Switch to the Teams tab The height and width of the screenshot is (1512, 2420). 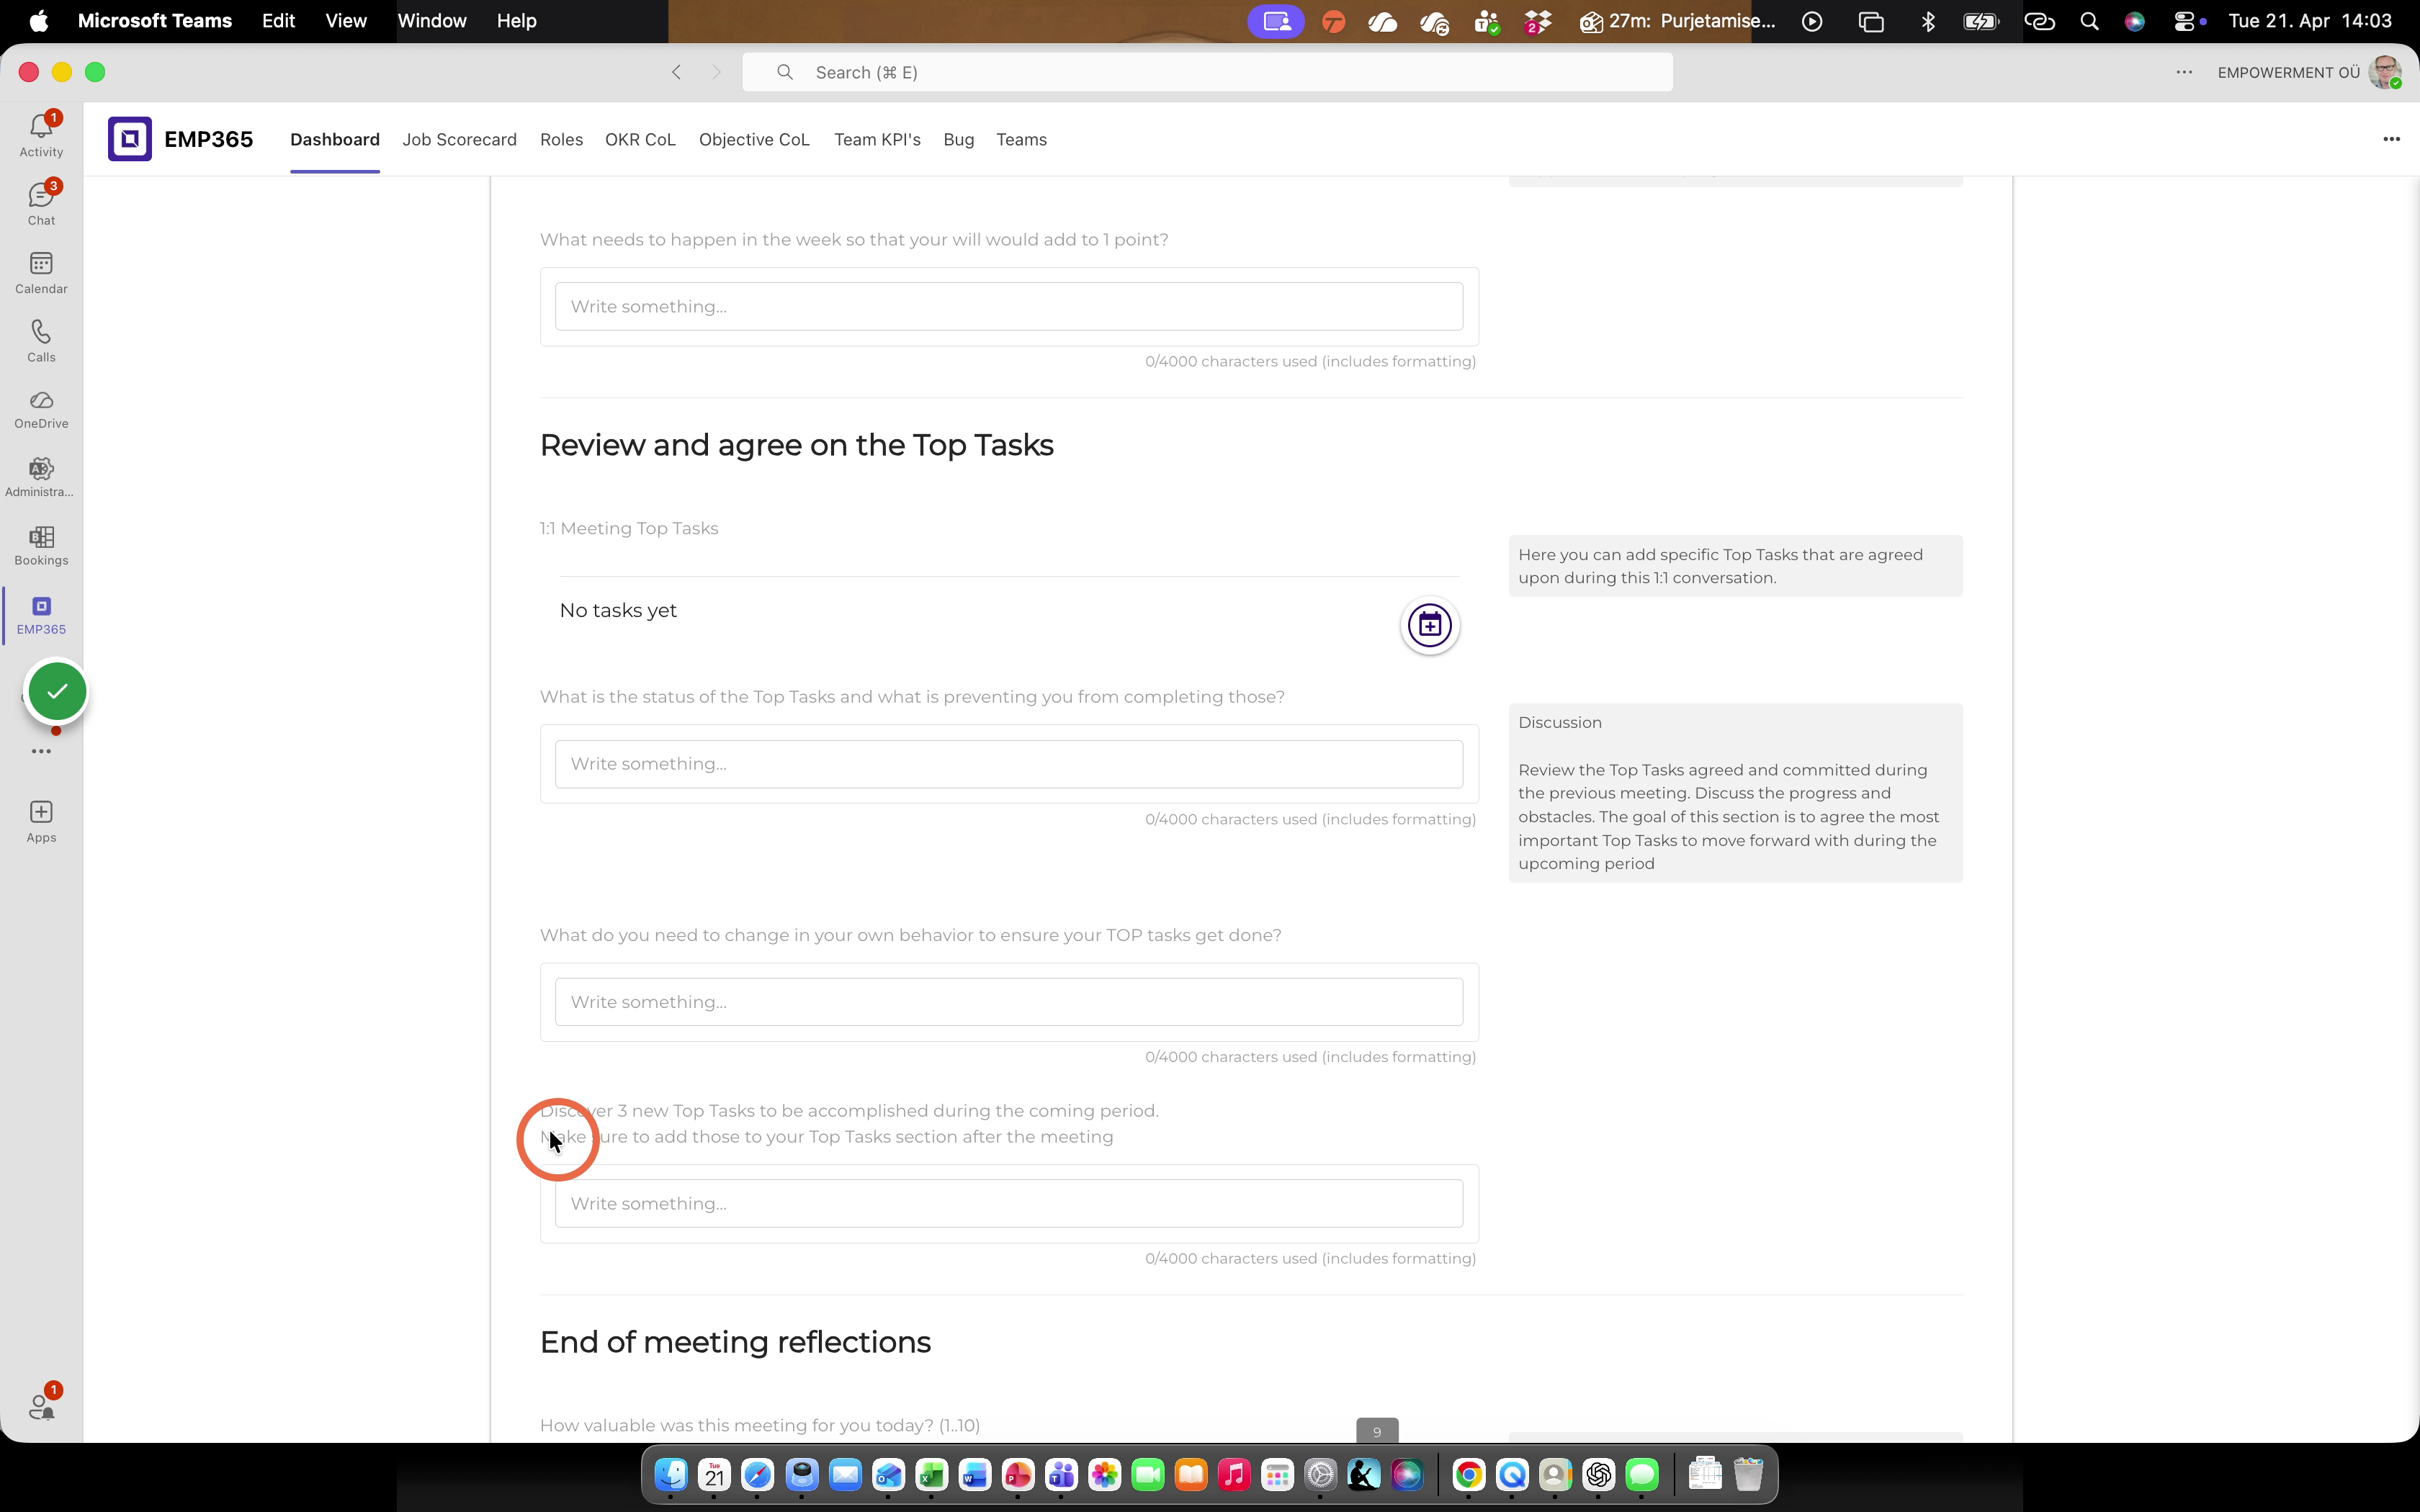(1021, 140)
